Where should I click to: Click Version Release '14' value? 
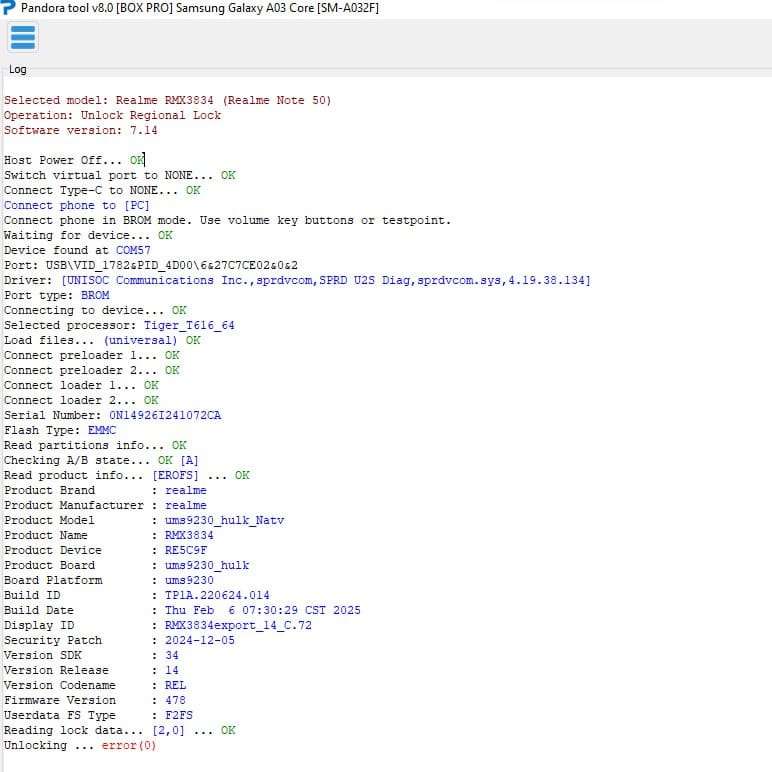pyautogui.click(x=172, y=671)
